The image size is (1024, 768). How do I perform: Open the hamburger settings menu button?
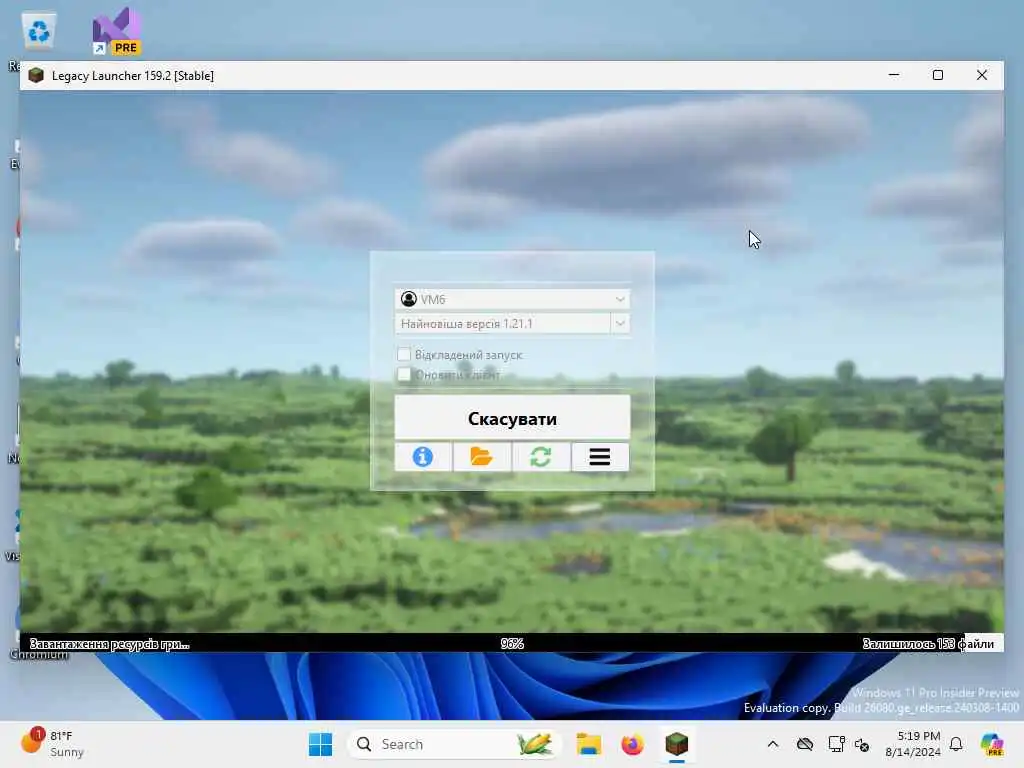tap(600, 456)
